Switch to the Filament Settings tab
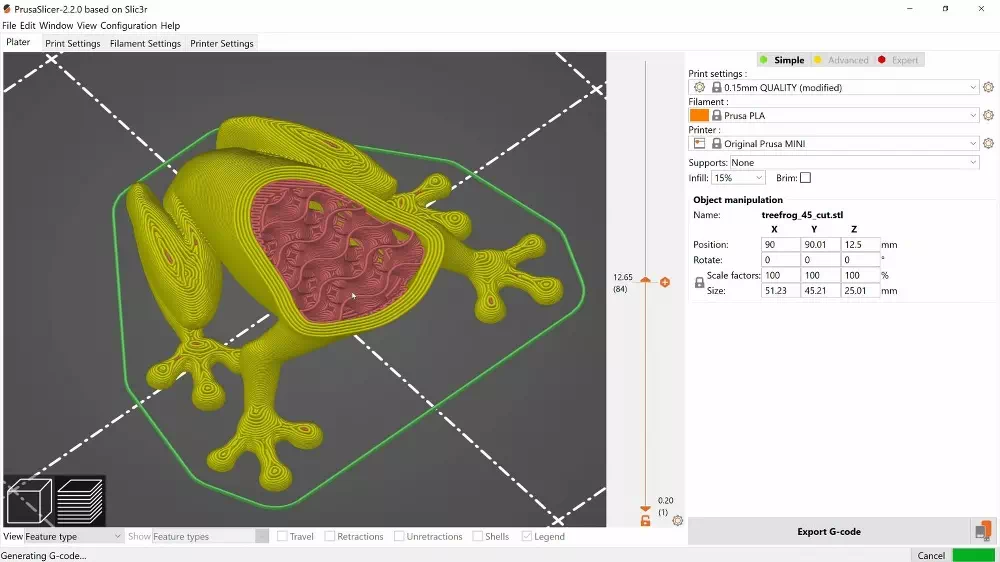 click(x=145, y=43)
